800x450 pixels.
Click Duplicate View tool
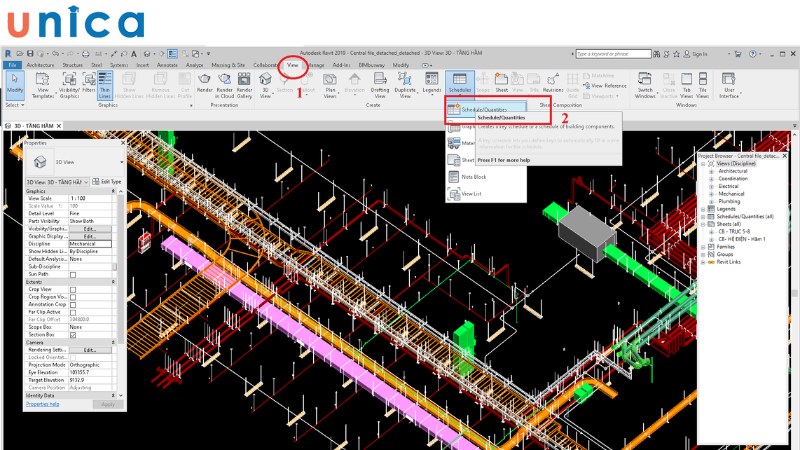click(405, 85)
